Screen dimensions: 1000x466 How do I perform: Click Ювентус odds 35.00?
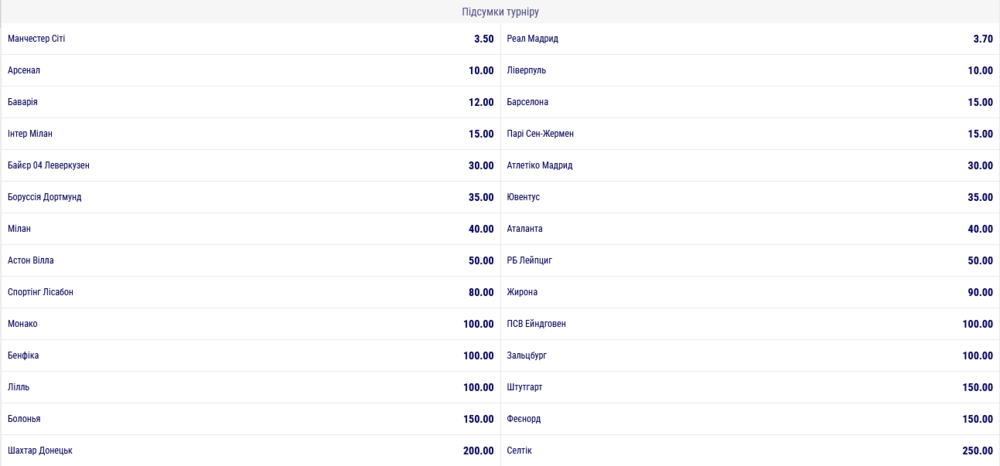point(750,197)
